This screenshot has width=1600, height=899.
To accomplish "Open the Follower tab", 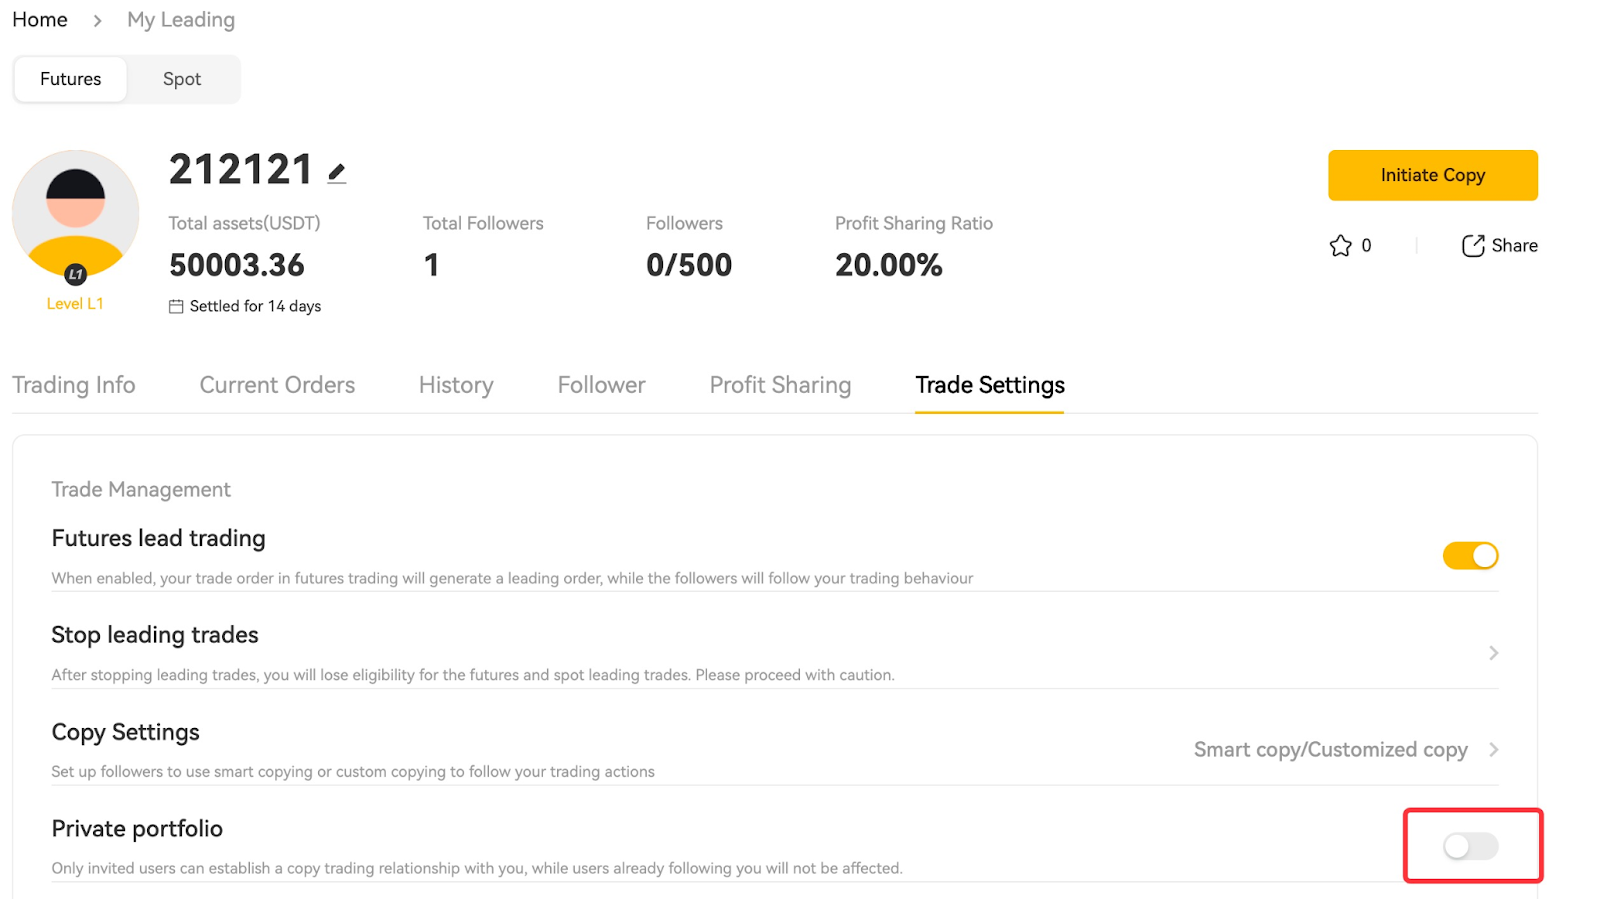I will point(601,385).
